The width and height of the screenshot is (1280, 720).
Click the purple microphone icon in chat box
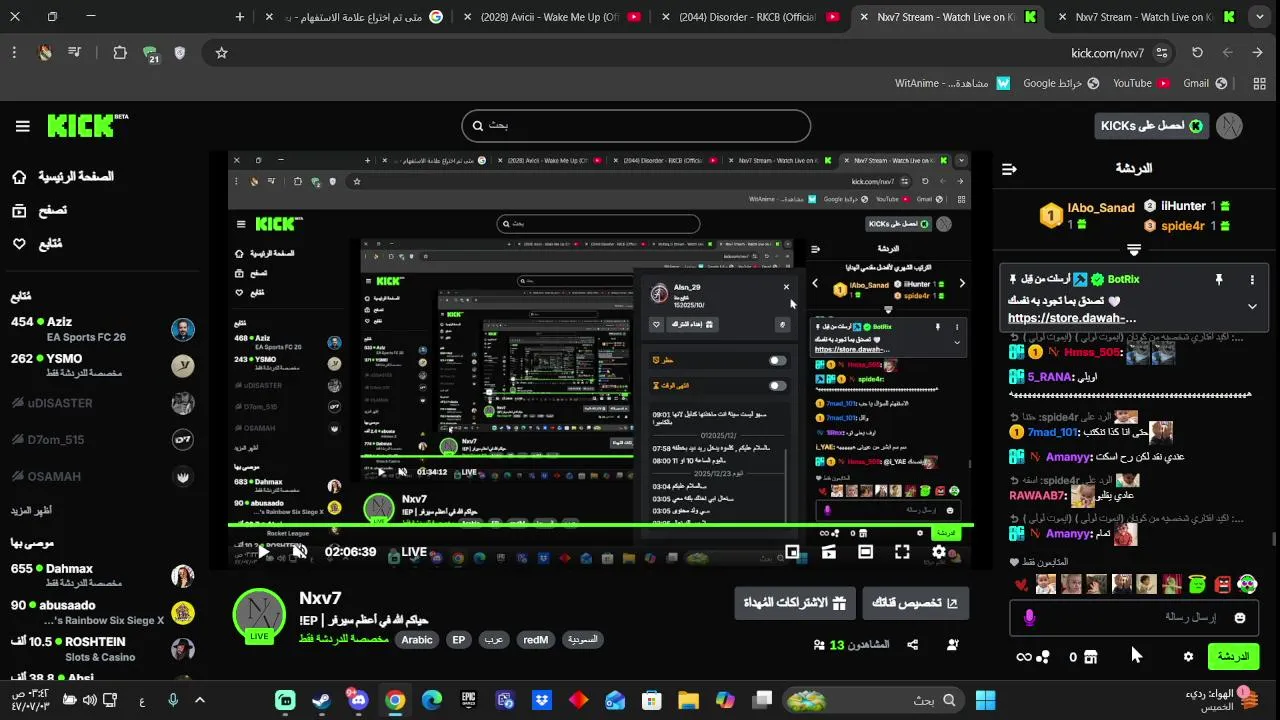pyautogui.click(x=1030, y=618)
